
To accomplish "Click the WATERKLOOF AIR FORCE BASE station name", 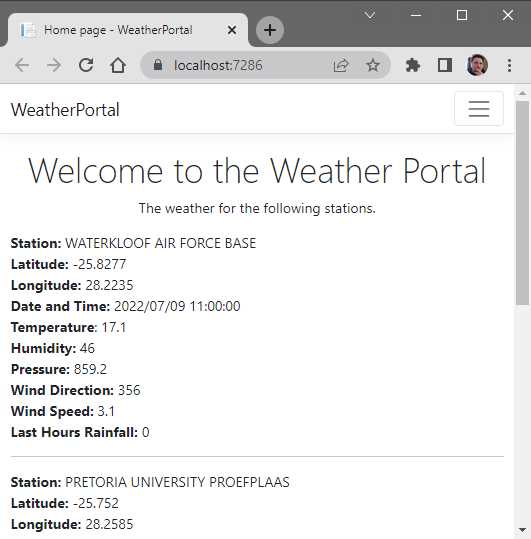I will (x=161, y=243).
